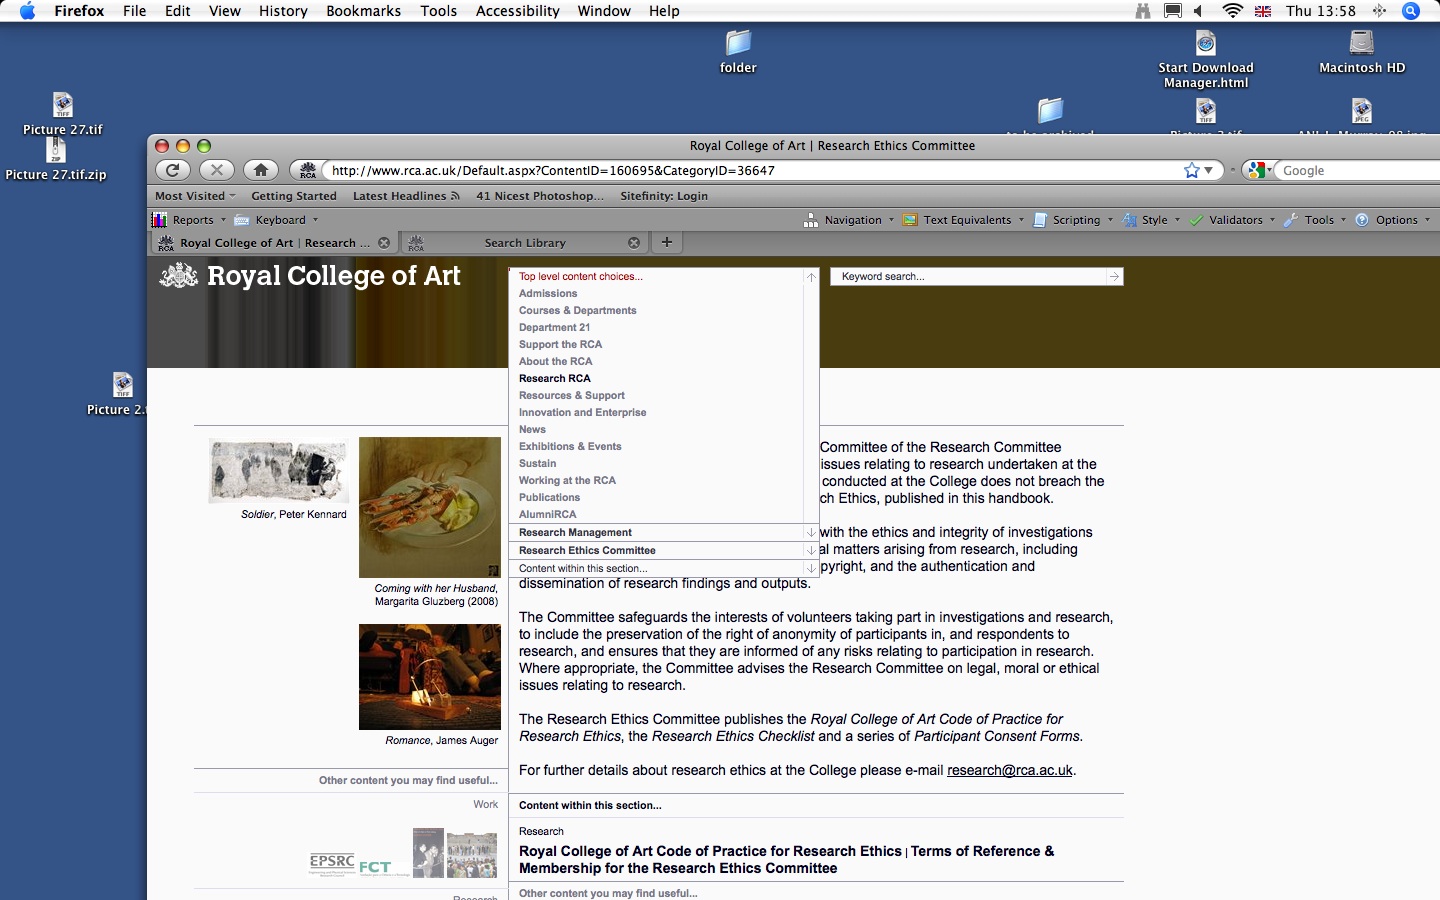Choose Courses & Departments in the list
Viewport: 1440px width, 900px height.
[x=578, y=311]
